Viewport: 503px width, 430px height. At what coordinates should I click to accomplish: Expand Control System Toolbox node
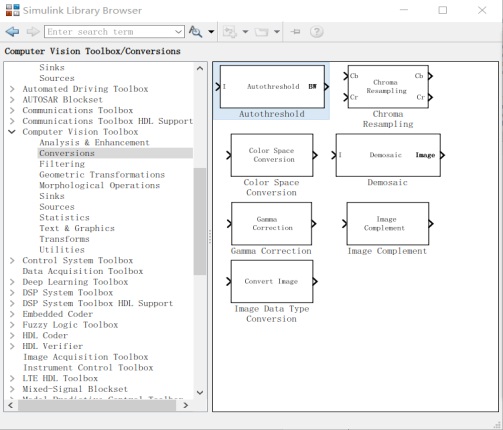(x=12, y=260)
